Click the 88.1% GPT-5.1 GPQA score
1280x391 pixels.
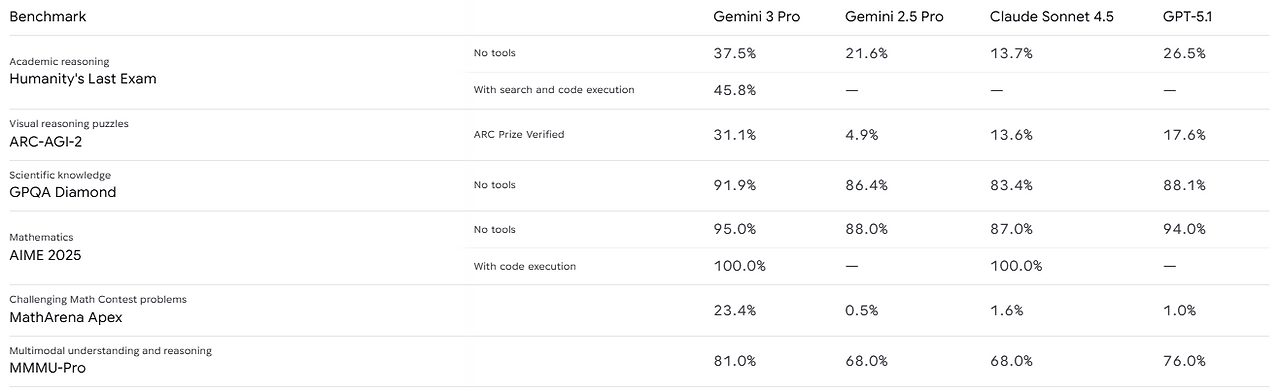(x=1185, y=185)
